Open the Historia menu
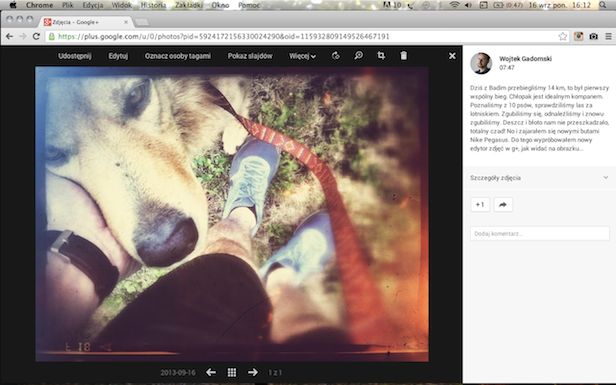 [153, 5]
